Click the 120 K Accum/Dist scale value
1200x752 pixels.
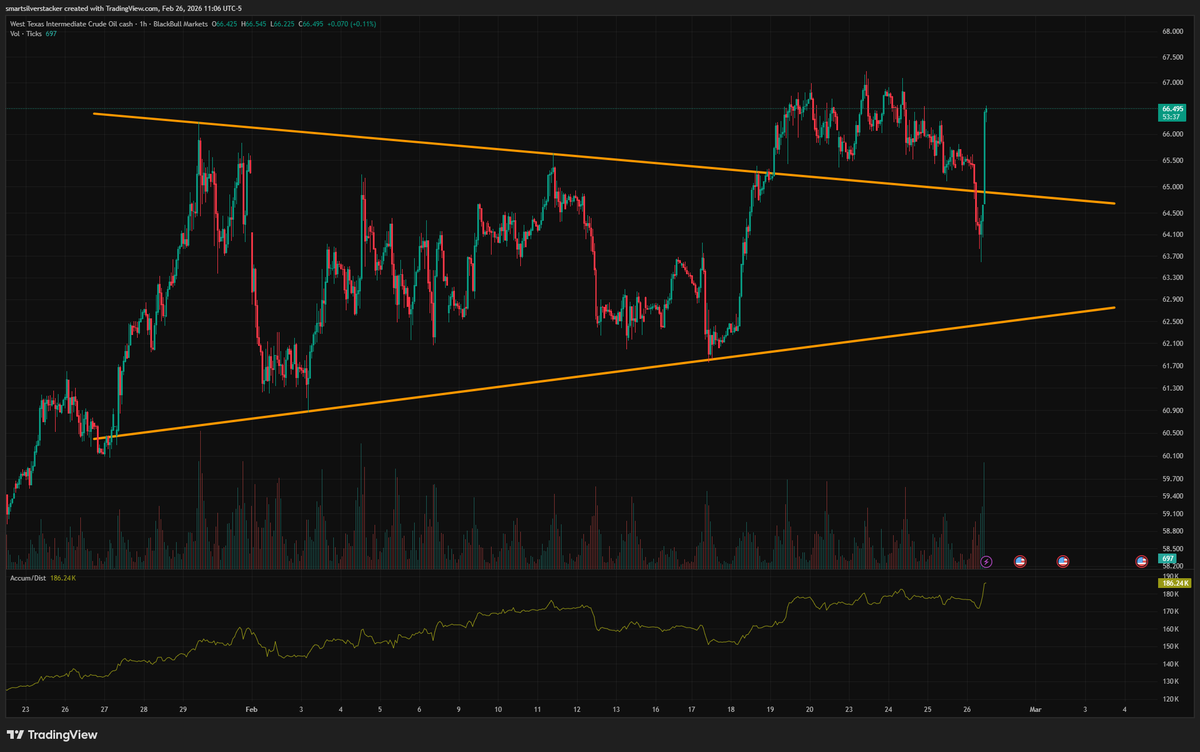[1171, 697]
